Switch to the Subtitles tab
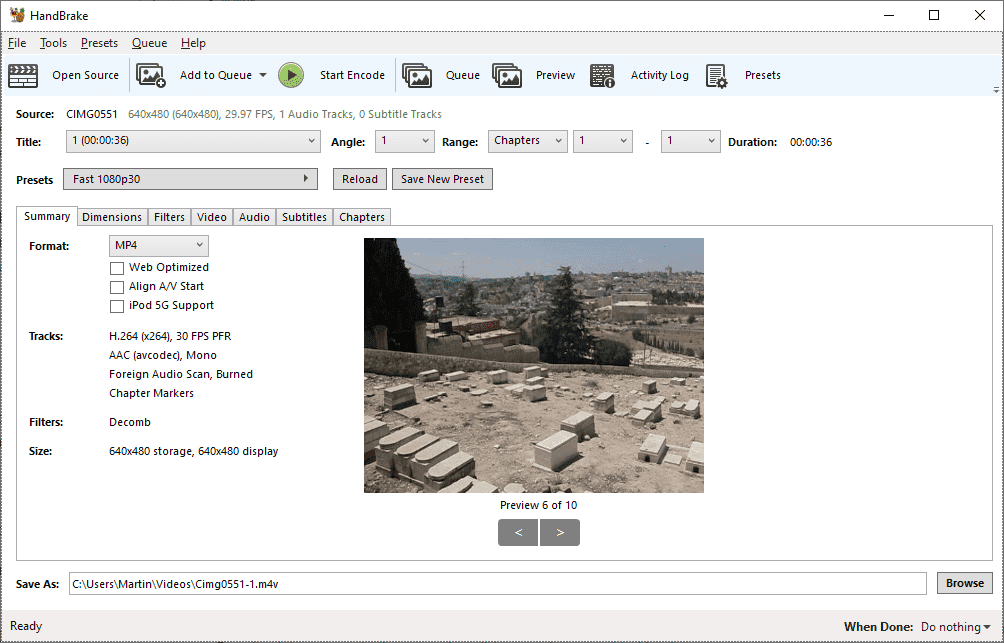This screenshot has height=643, width=1004. (x=304, y=217)
